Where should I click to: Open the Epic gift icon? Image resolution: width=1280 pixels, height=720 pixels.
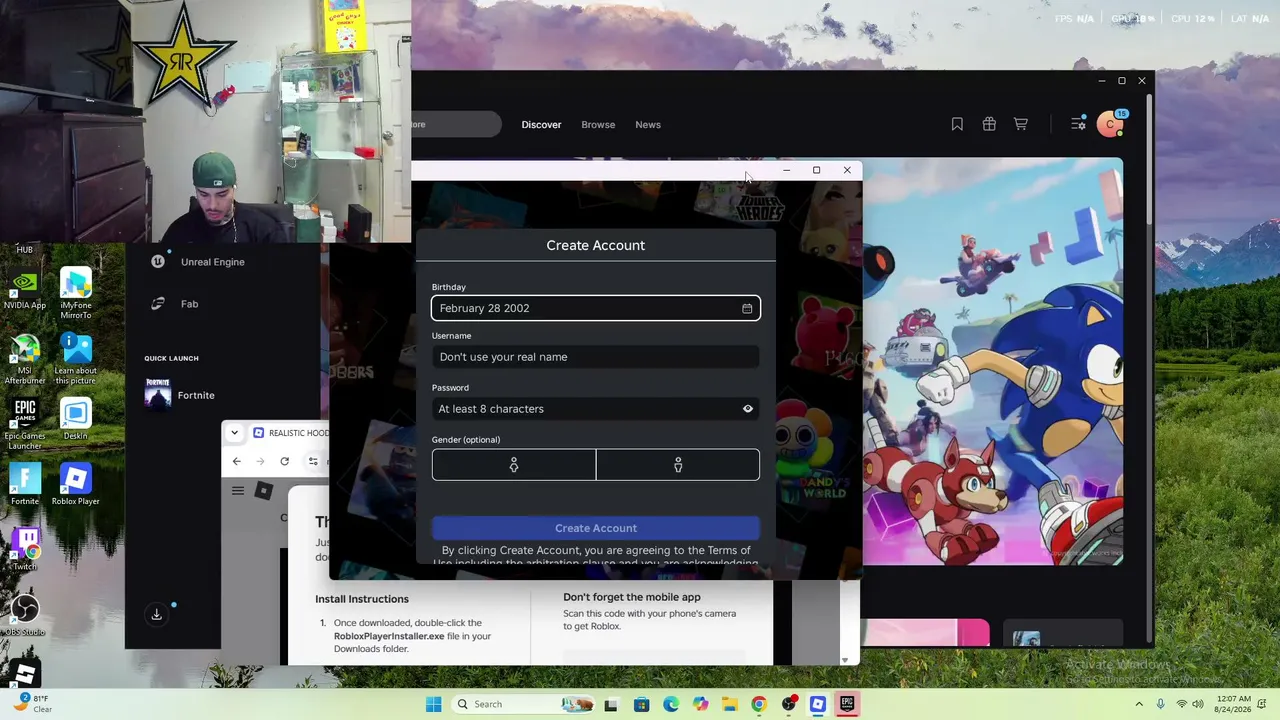click(989, 124)
